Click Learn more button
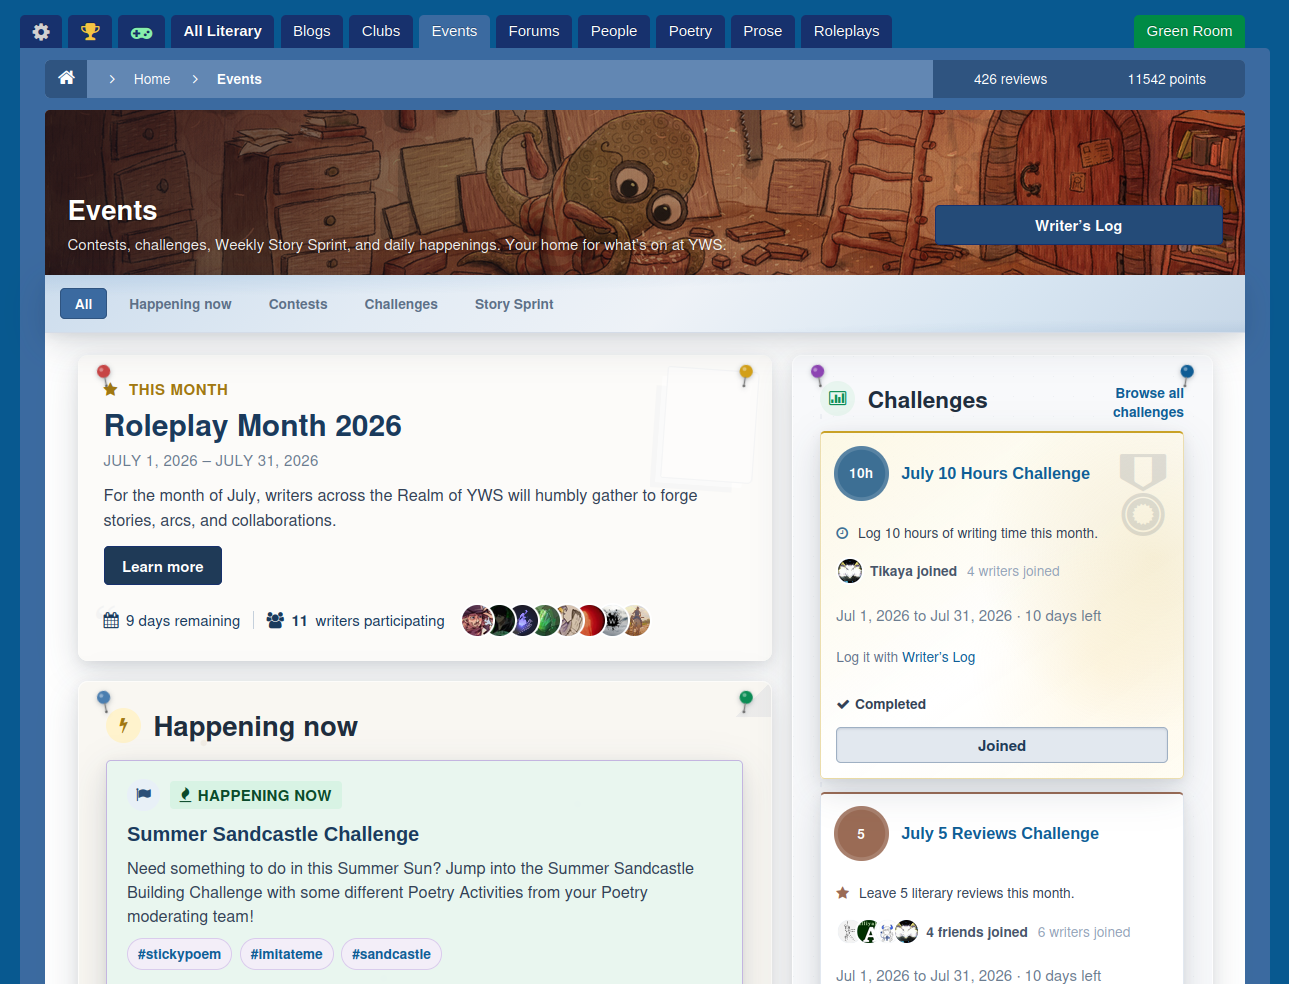This screenshot has height=984, width=1289. [163, 566]
